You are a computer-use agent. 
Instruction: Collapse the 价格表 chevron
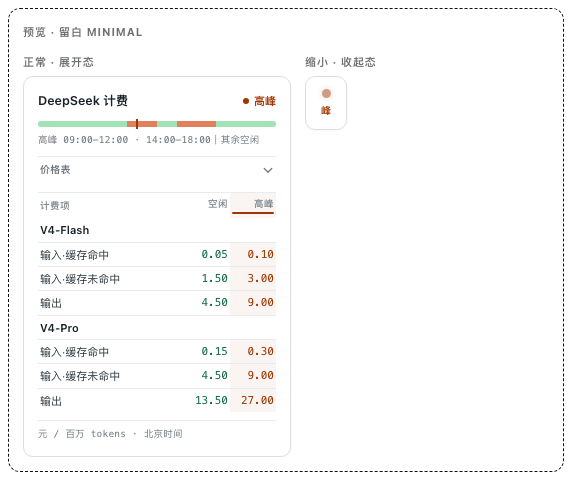point(268,170)
